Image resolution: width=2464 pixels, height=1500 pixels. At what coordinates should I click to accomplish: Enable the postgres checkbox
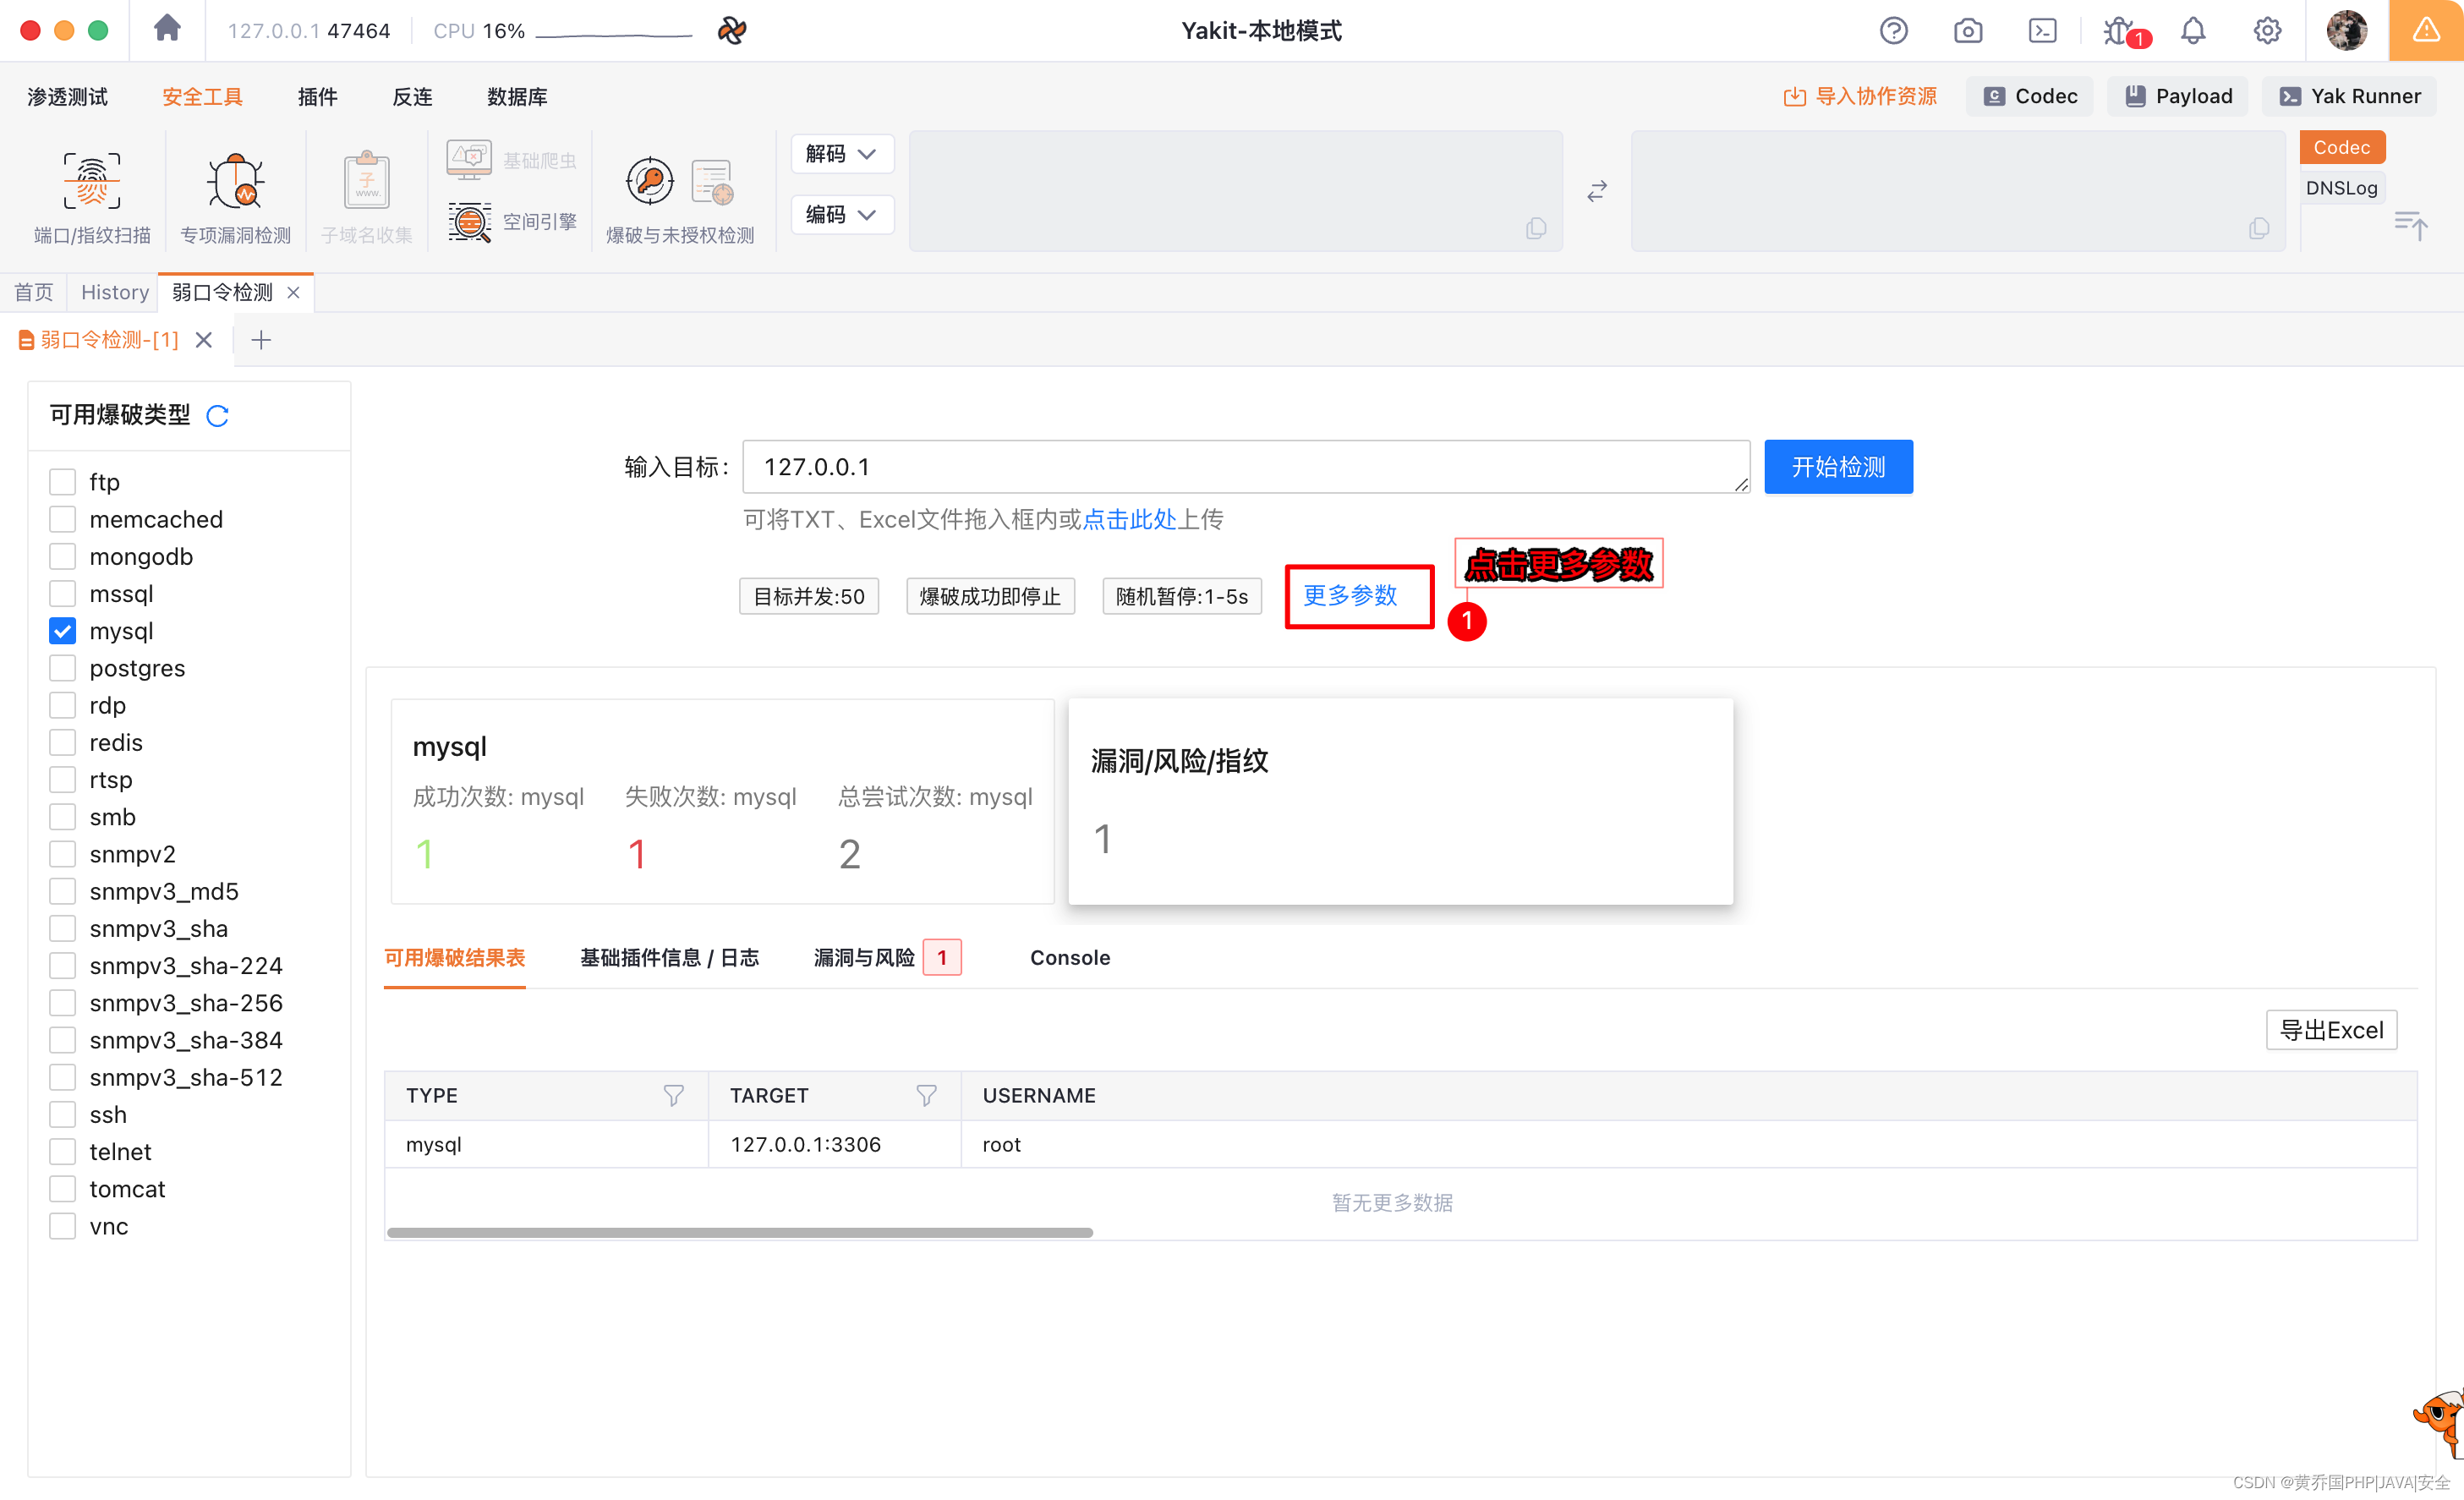click(x=62, y=668)
